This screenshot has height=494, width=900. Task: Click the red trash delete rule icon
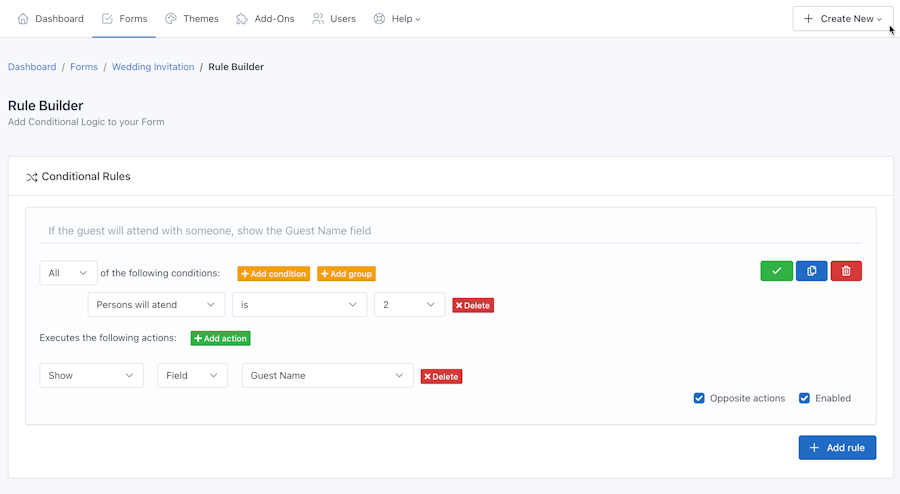click(x=846, y=271)
